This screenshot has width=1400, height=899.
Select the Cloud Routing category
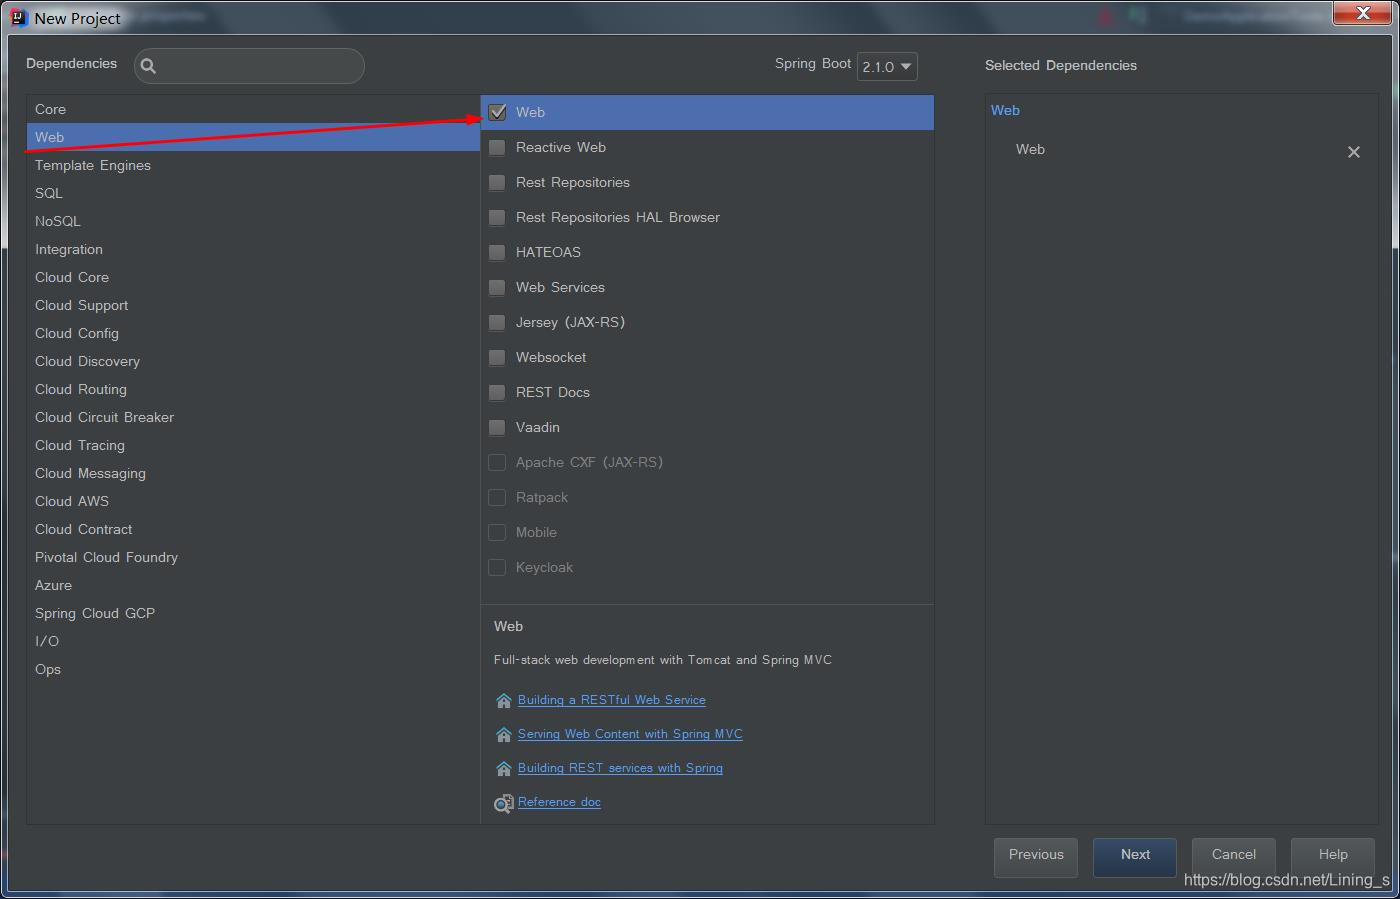click(253, 389)
